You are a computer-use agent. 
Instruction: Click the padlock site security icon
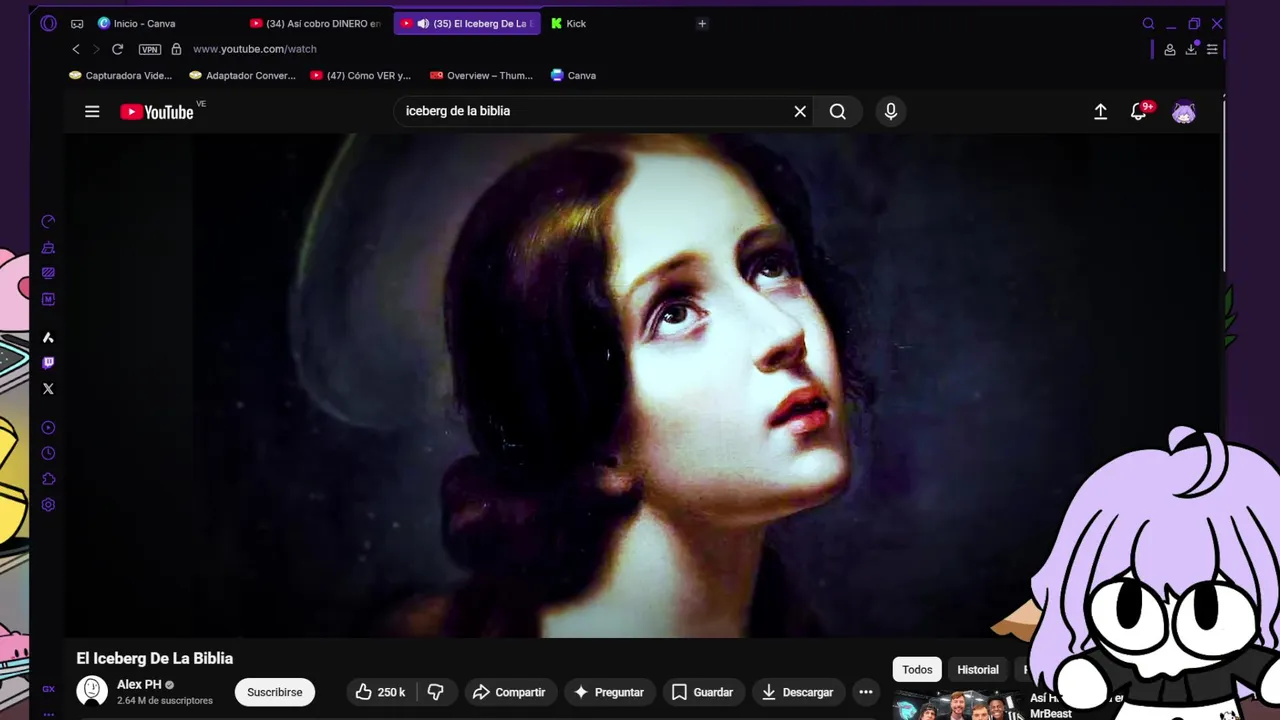pyautogui.click(x=176, y=49)
